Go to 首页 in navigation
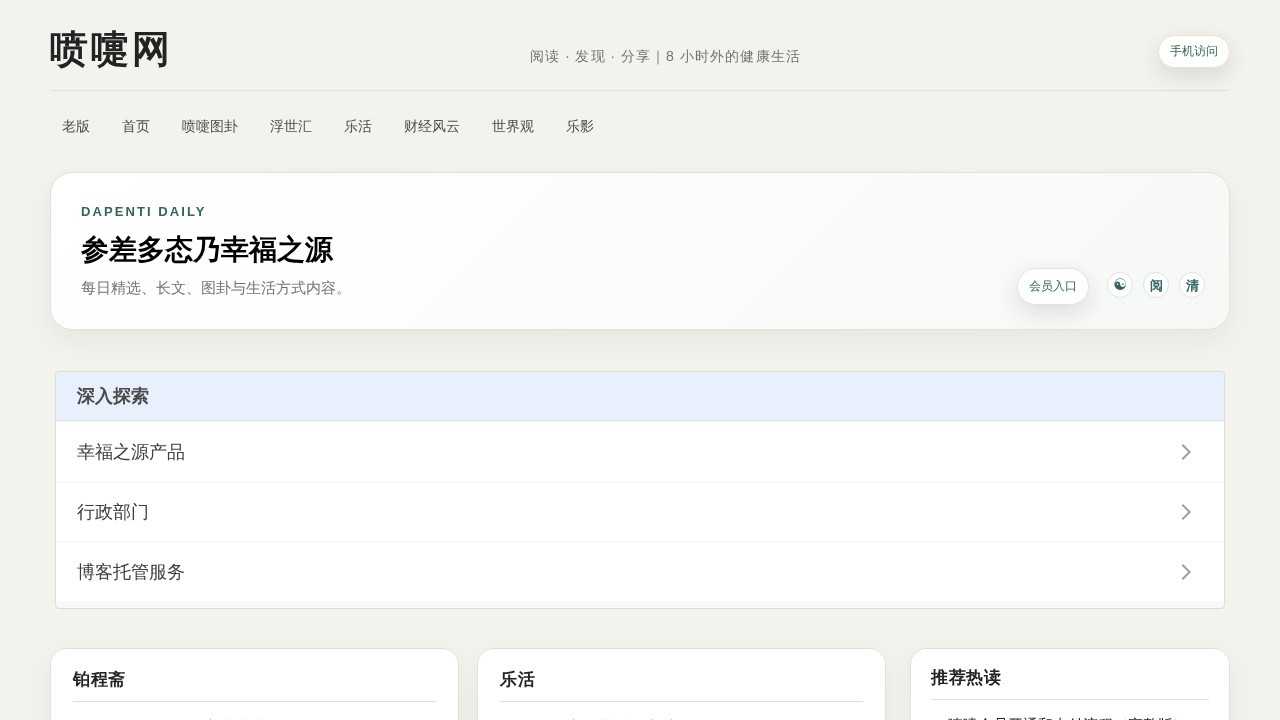 136,126
